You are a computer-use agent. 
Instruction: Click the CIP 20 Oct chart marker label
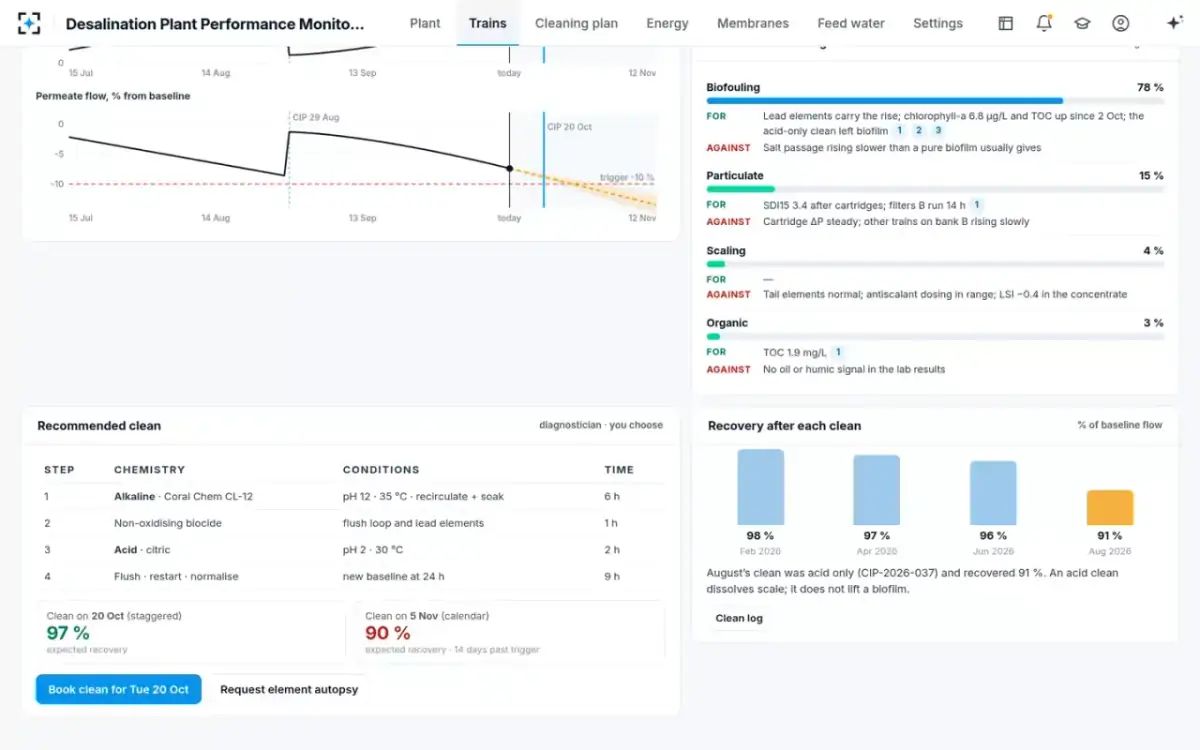pyautogui.click(x=569, y=127)
